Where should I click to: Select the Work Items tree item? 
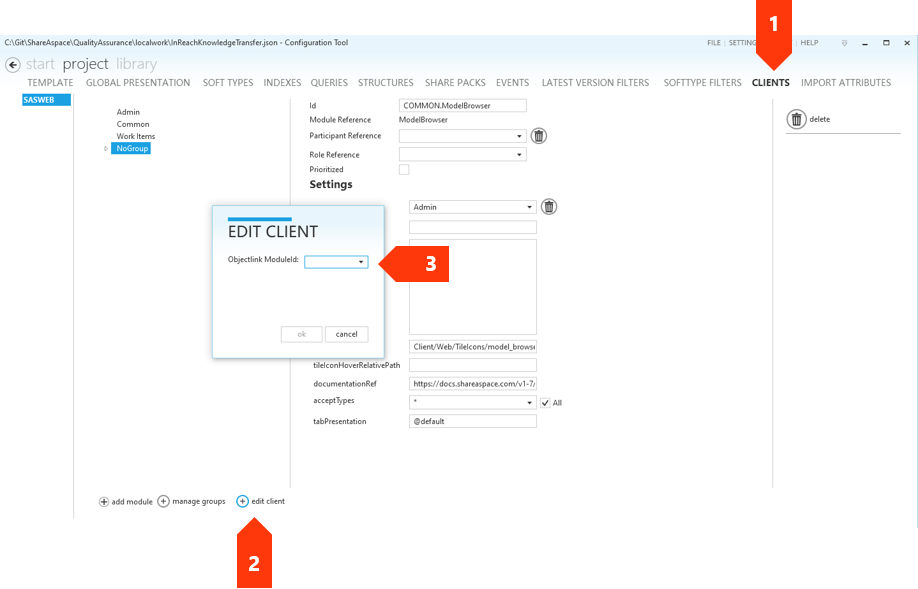tap(136, 136)
